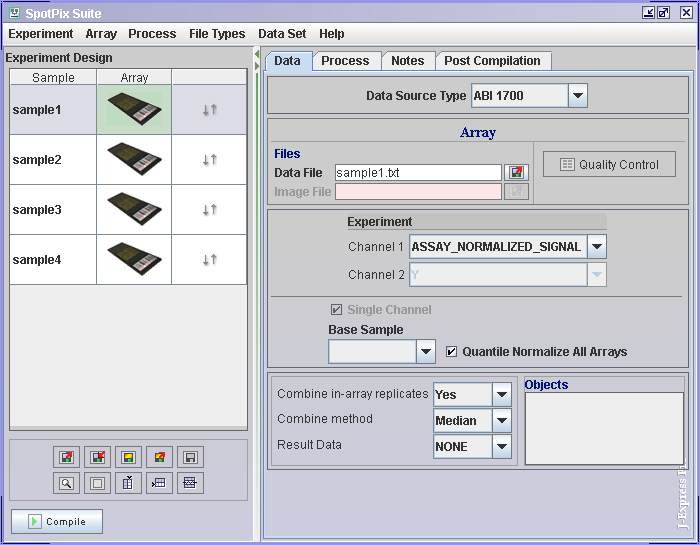Open the Result Data dropdown
Image resolution: width=700 pixels, height=545 pixels.
pos(502,446)
